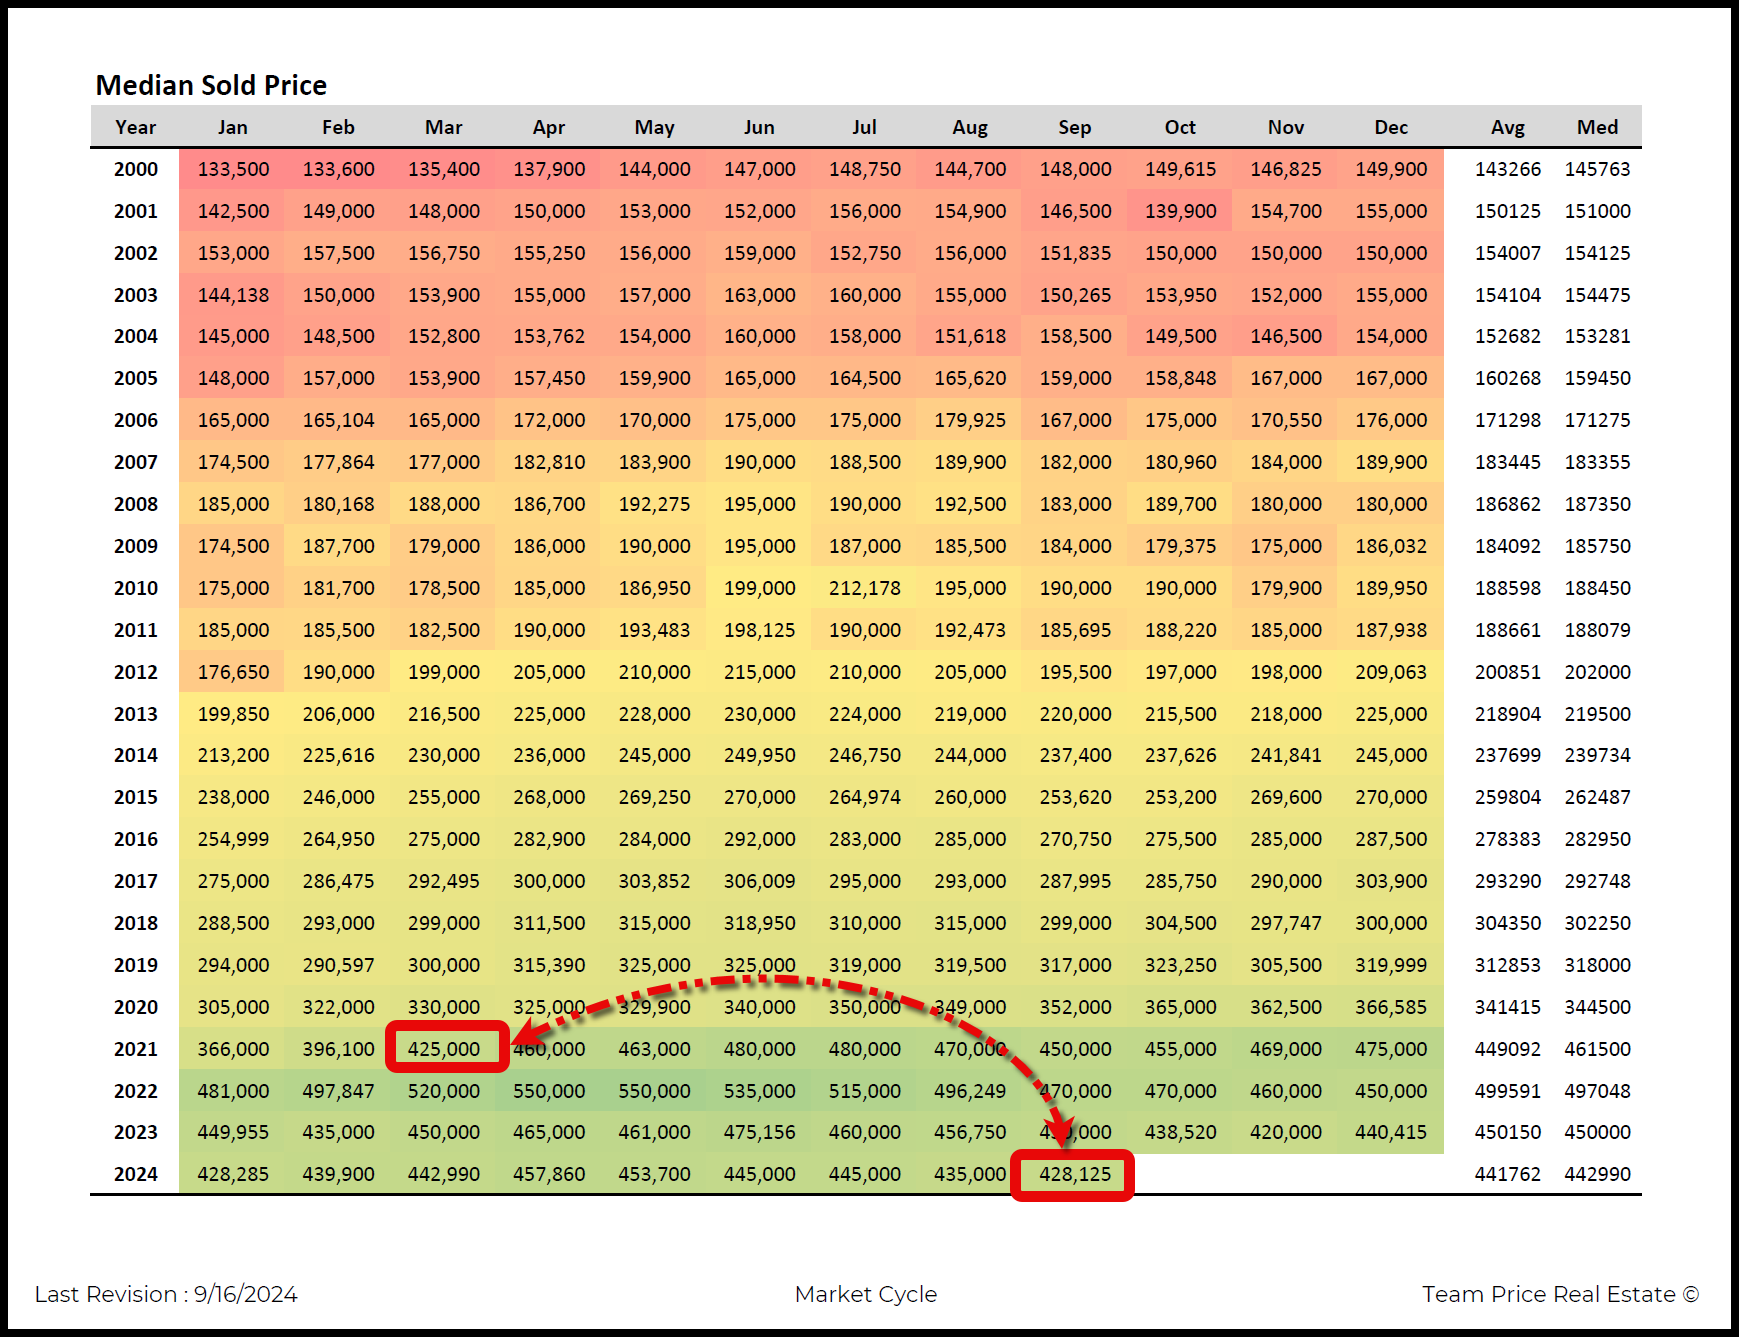Click the Last Revision date in footer
This screenshot has height=1337, width=1739.
click(x=166, y=1294)
